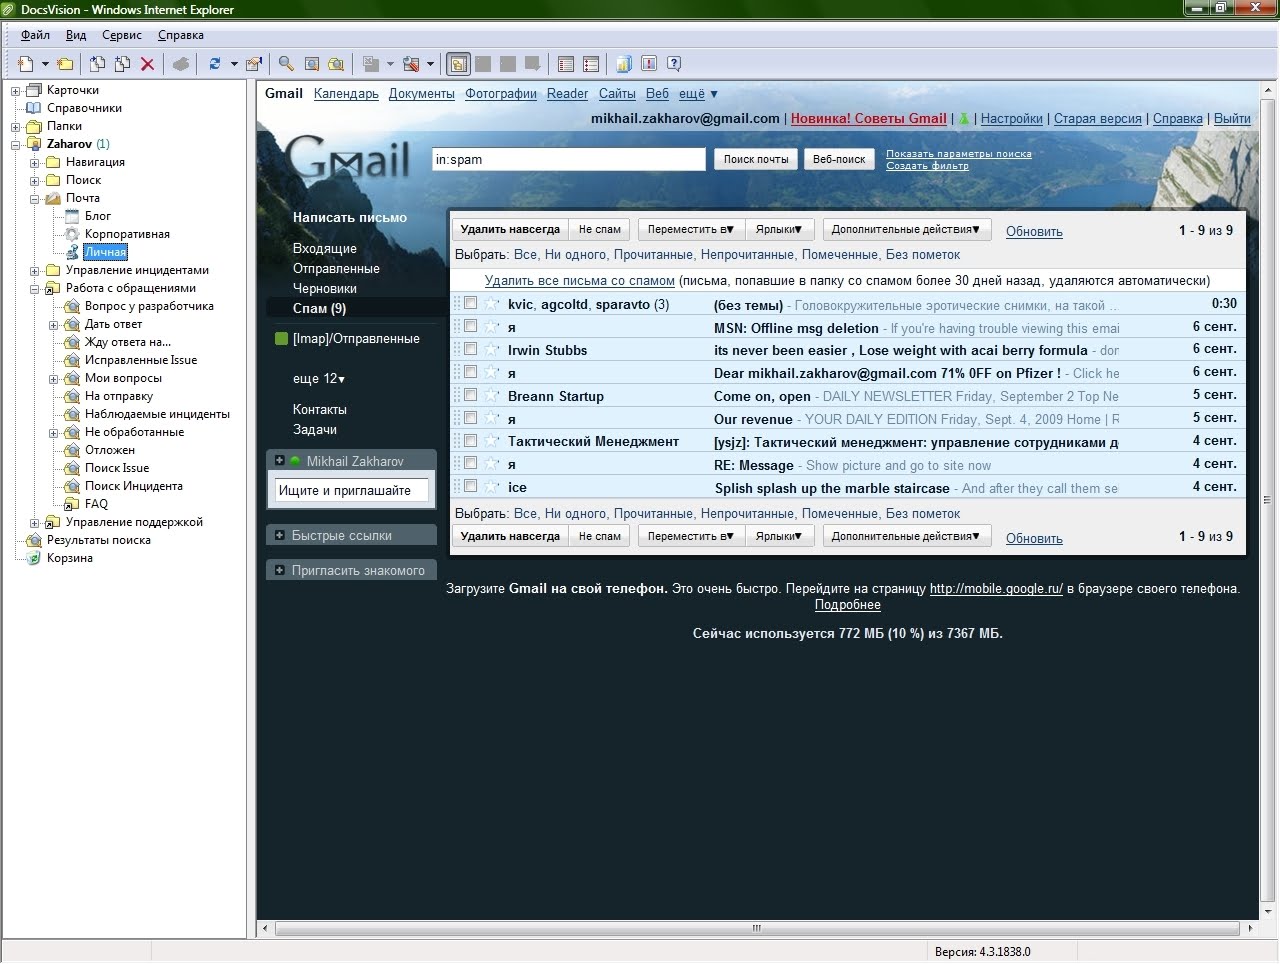1280x964 pixels.
Task: Open the Календарь link
Action: [346, 94]
